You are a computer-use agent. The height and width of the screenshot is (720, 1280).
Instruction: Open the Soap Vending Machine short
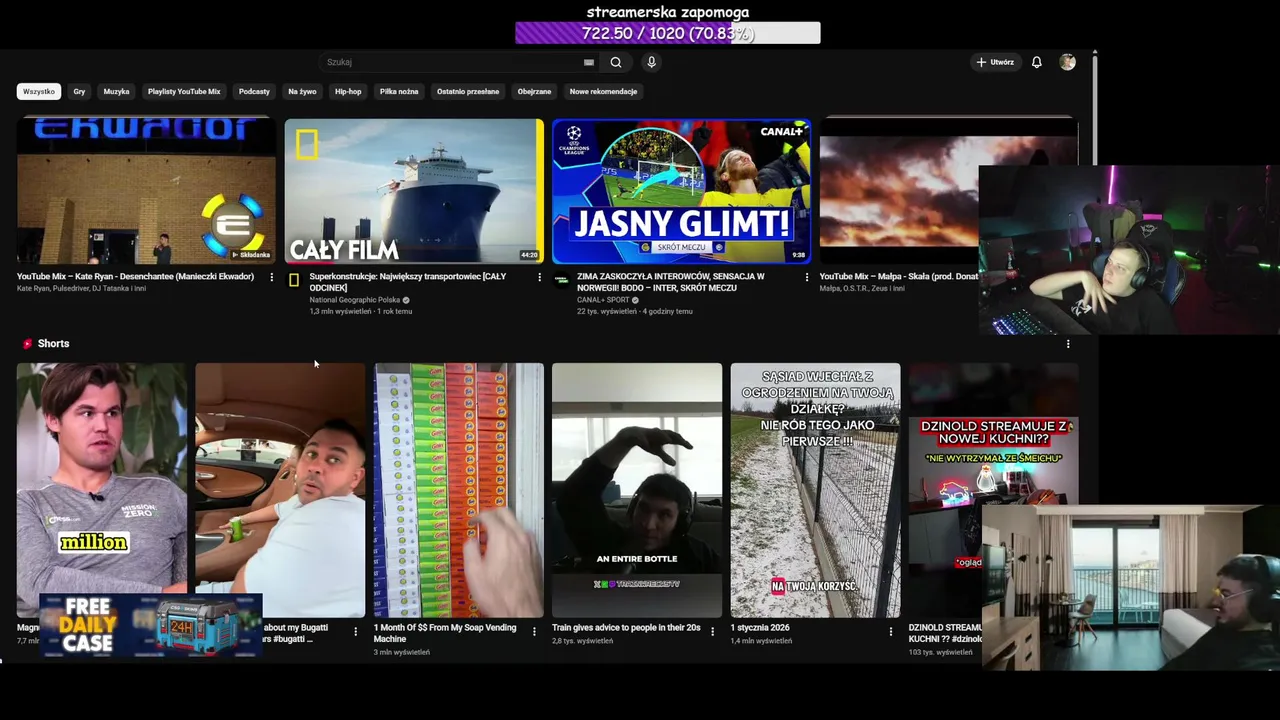(459, 490)
